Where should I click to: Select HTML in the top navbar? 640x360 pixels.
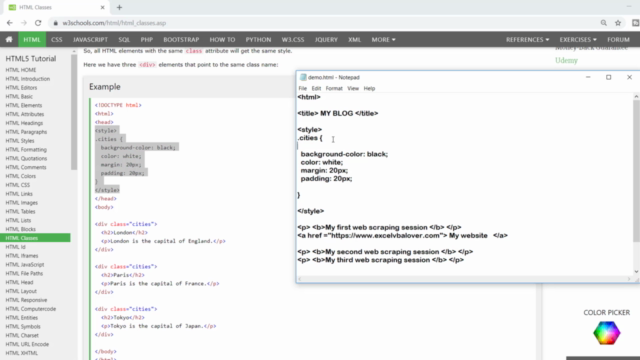(32, 40)
